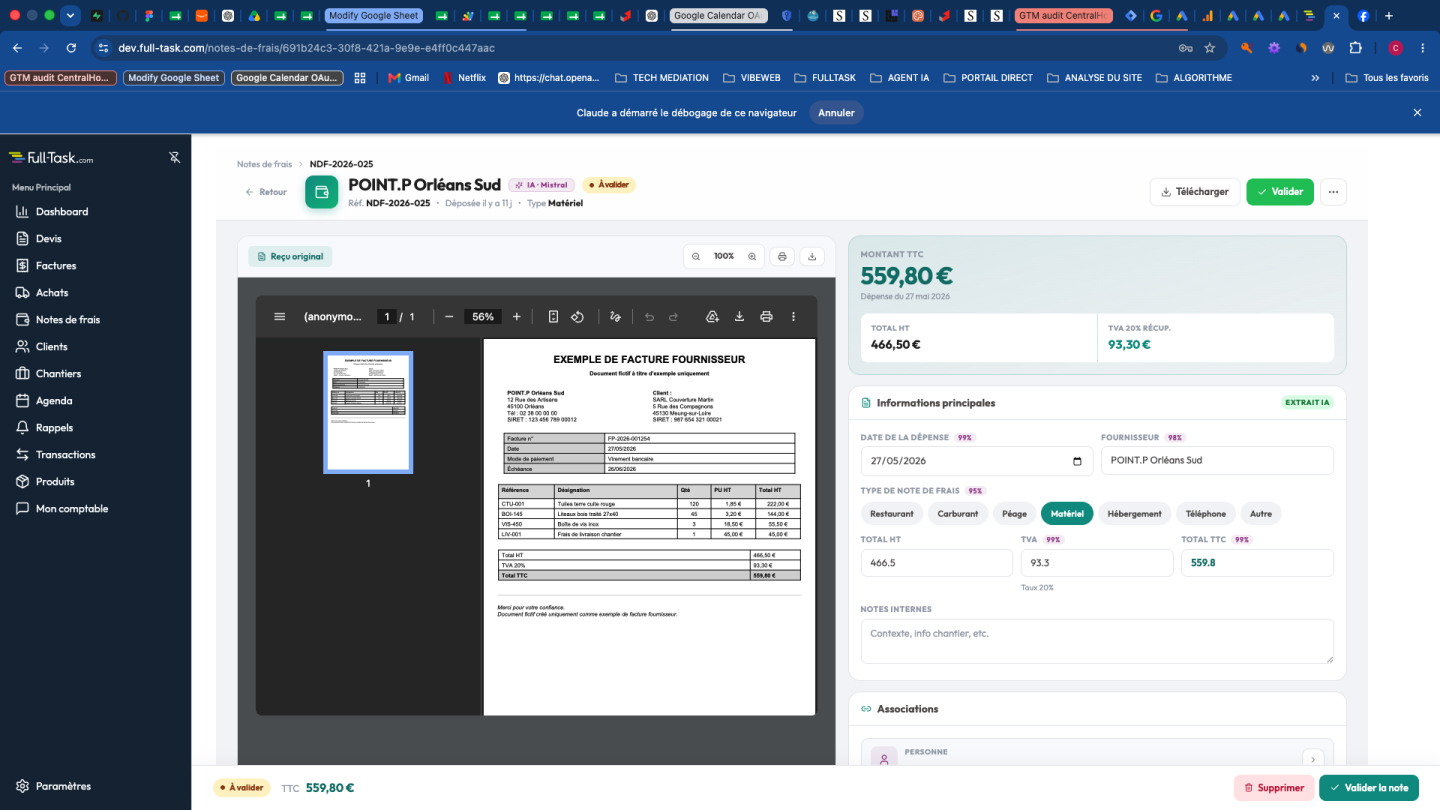Open the date picker calendar icon
The width and height of the screenshot is (1440, 810).
[x=1077, y=461]
